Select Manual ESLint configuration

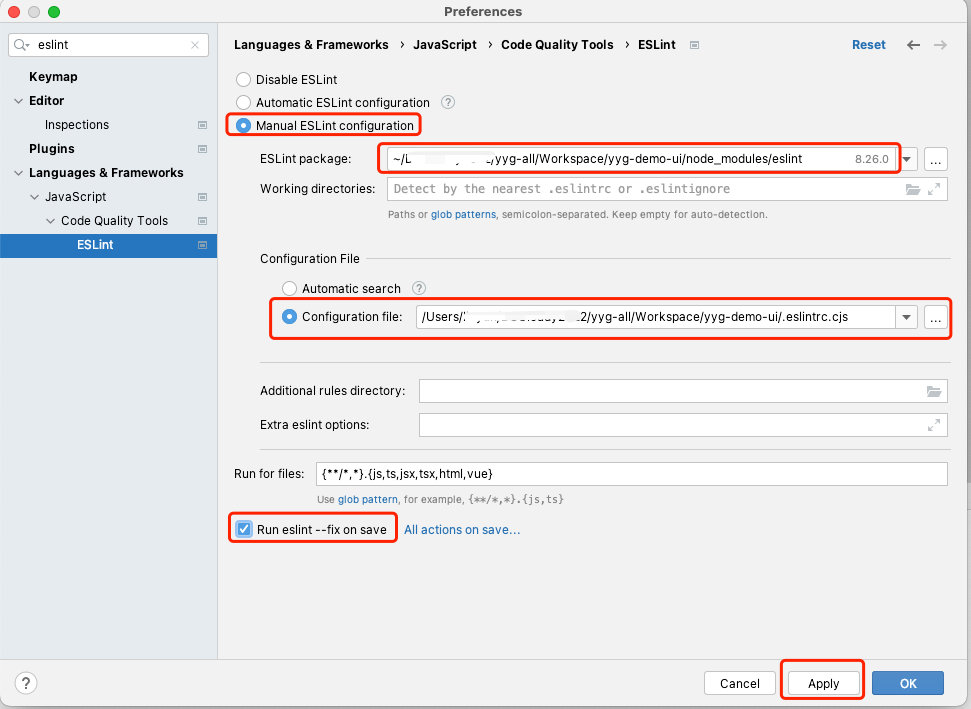click(x=243, y=126)
